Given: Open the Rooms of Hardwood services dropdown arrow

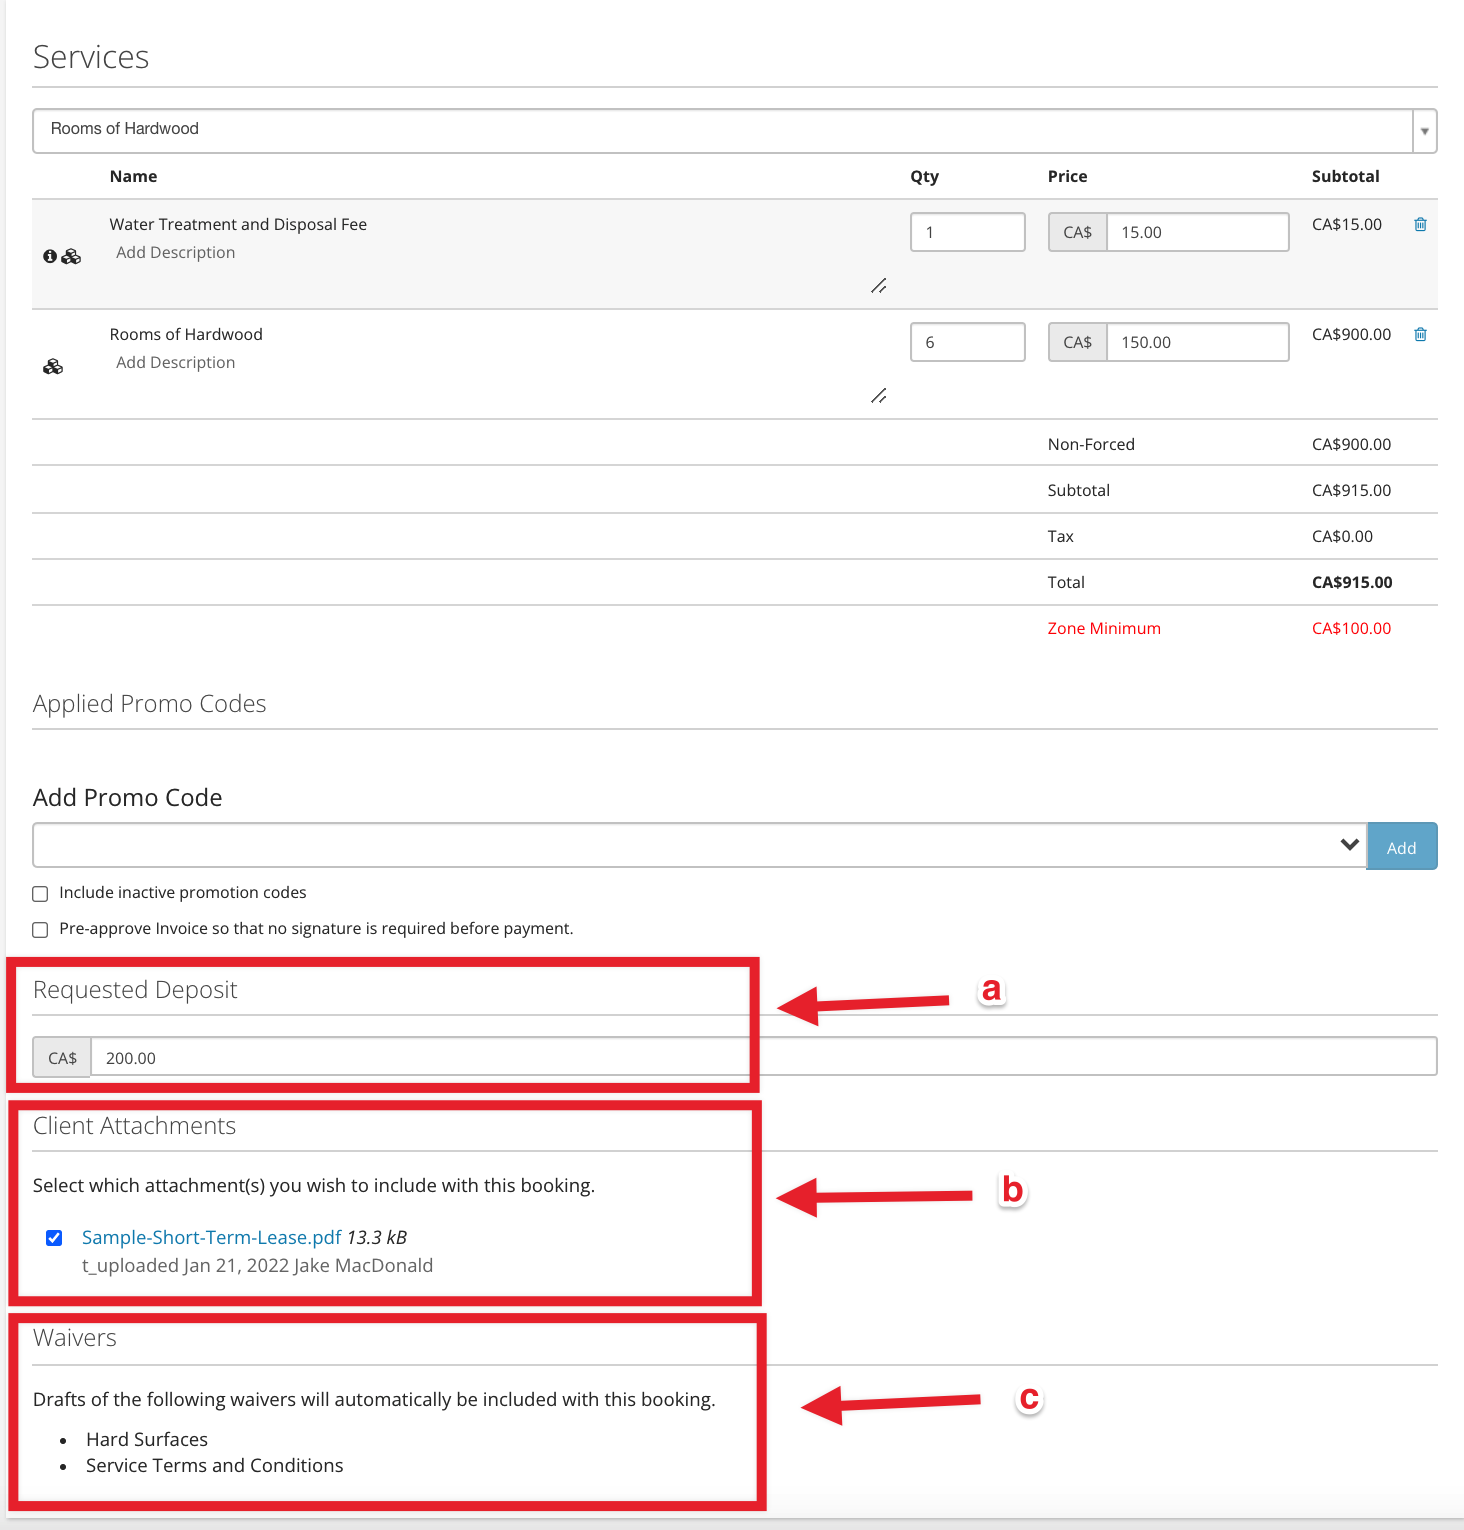Looking at the screenshot, I should pyautogui.click(x=1424, y=131).
